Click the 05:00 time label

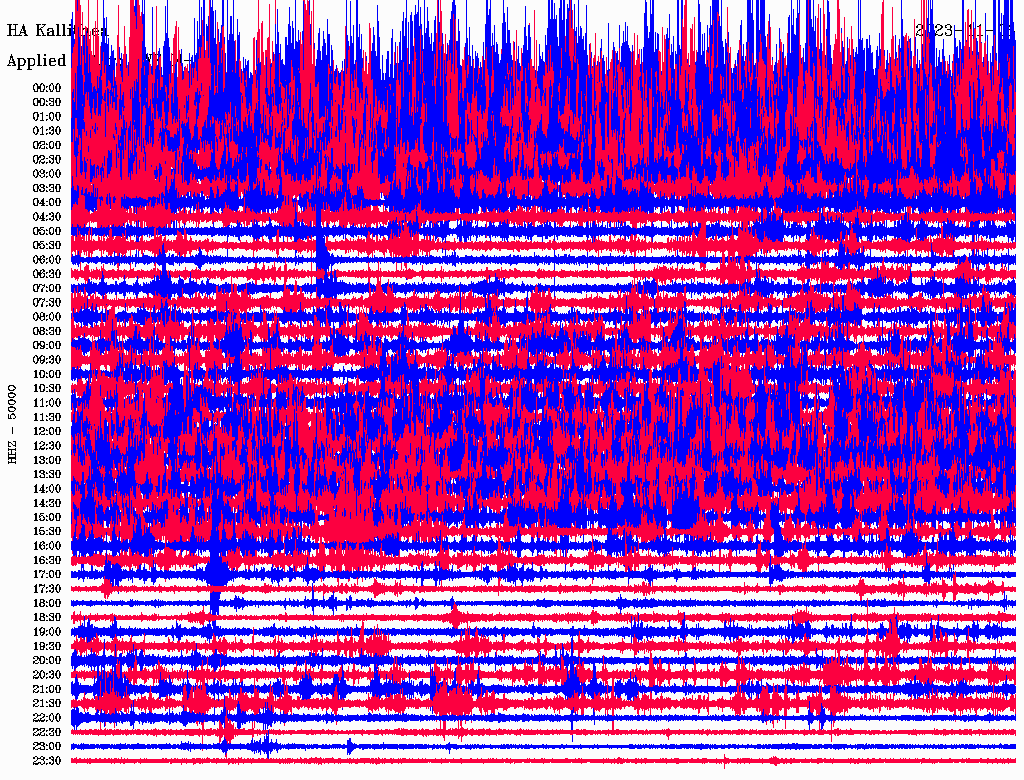[x=47, y=231]
